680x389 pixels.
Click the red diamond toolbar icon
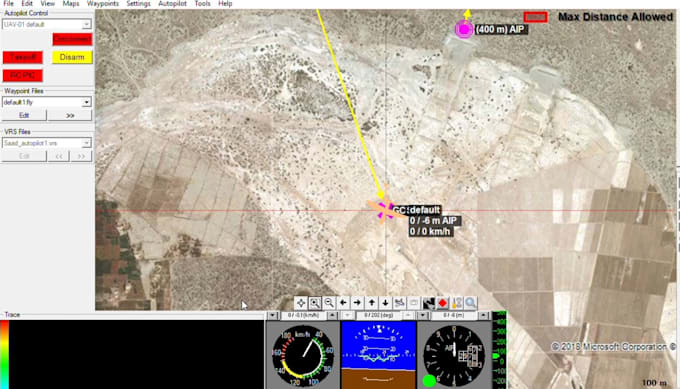point(442,303)
